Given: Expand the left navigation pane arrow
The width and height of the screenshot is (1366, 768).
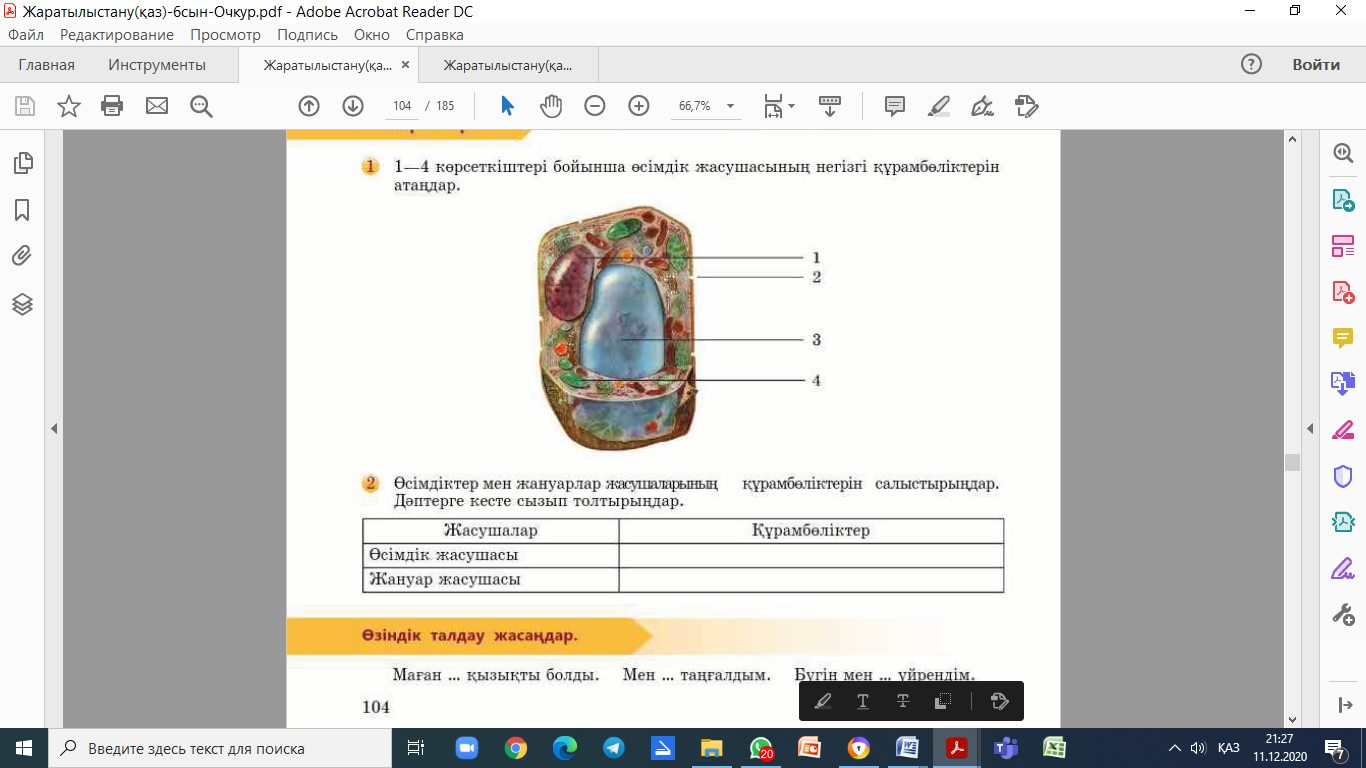Looking at the screenshot, I should 55,428.
